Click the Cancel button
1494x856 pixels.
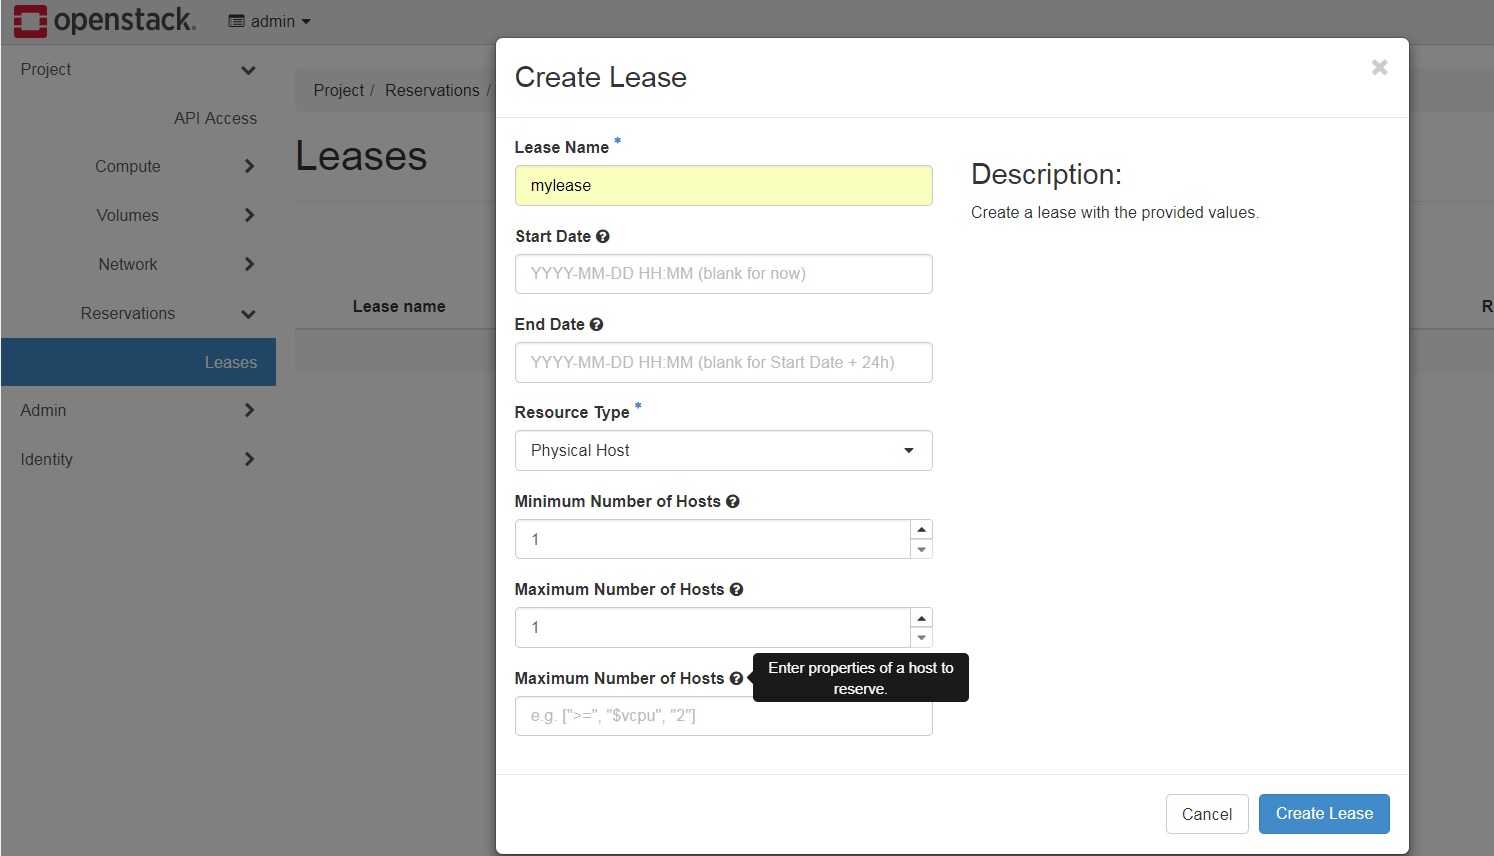[1207, 814]
